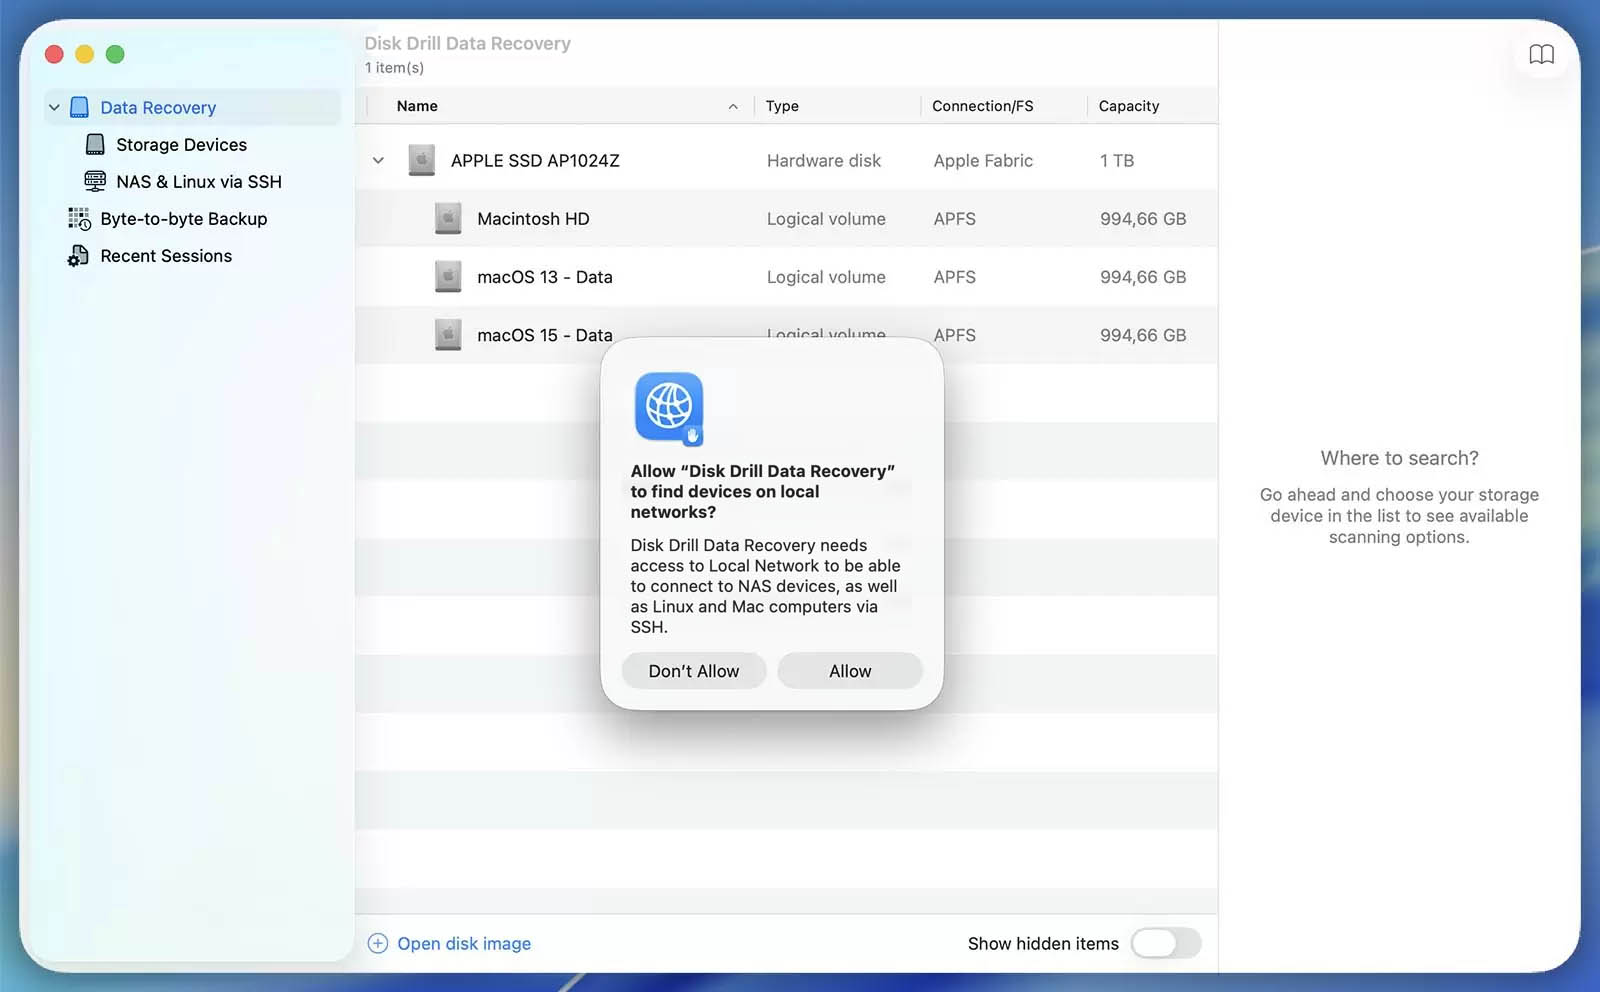Select Storage Devices in sidebar
This screenshot has width=1600, height=992.
pos(181,144)
